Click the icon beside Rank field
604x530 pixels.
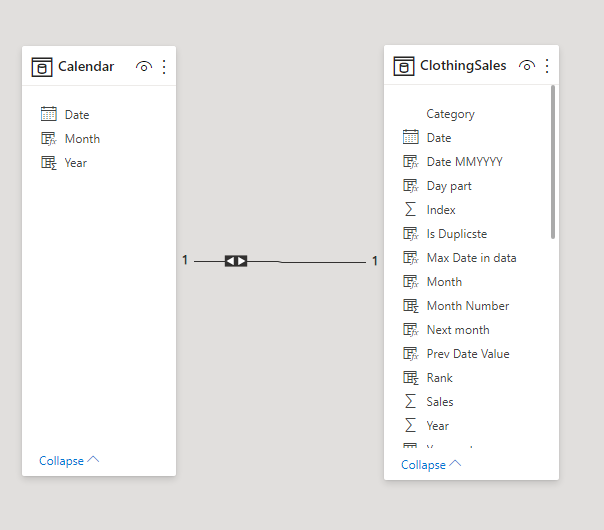(410, 378)
